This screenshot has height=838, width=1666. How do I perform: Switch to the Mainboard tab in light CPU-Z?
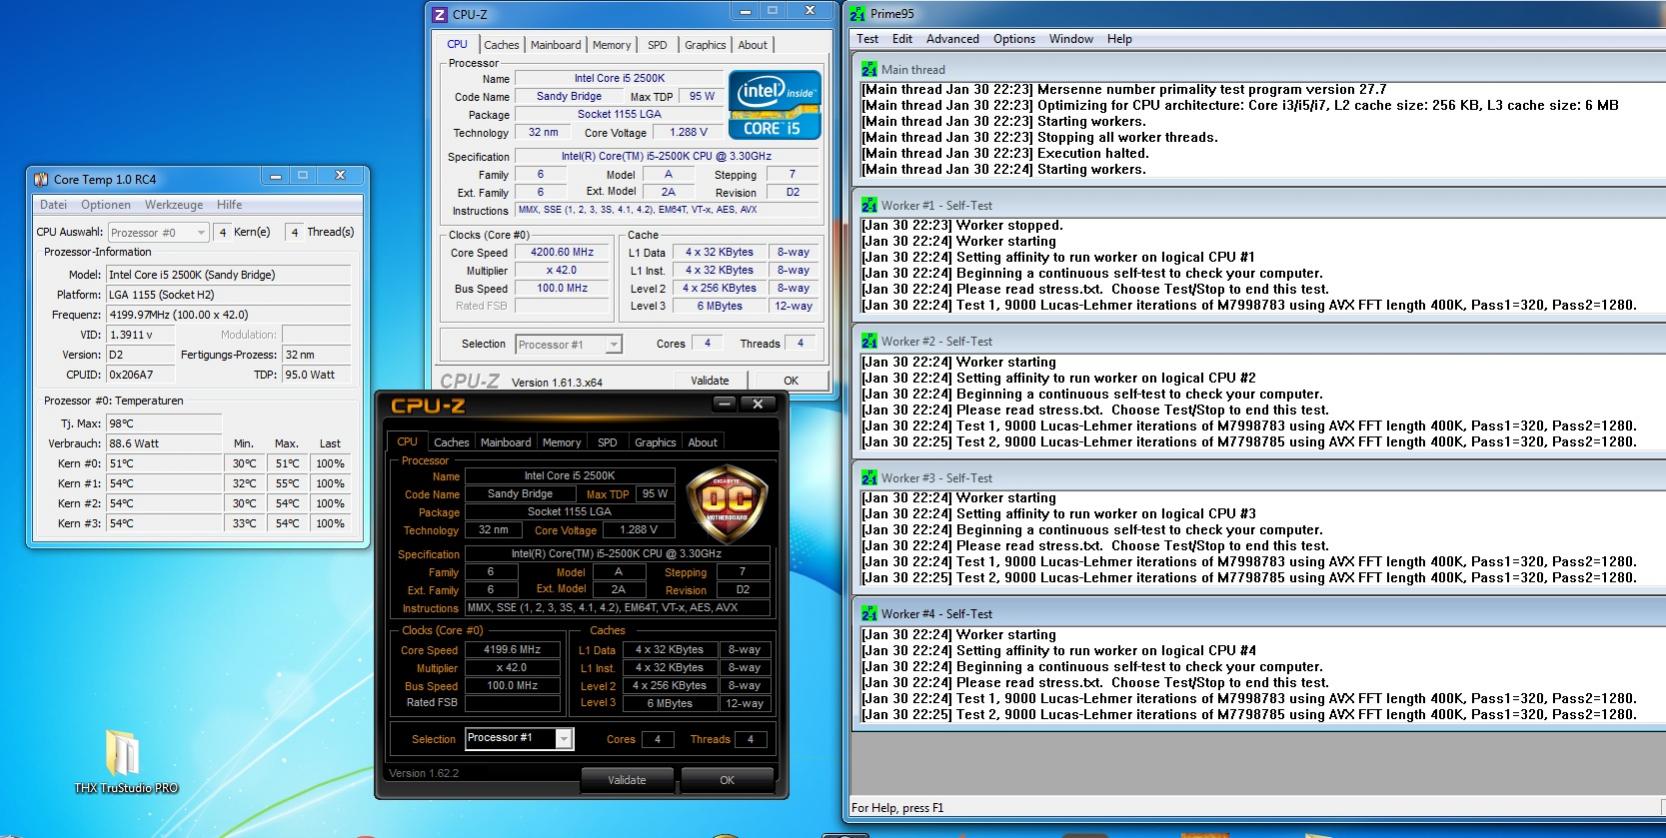tap(555, 45)
